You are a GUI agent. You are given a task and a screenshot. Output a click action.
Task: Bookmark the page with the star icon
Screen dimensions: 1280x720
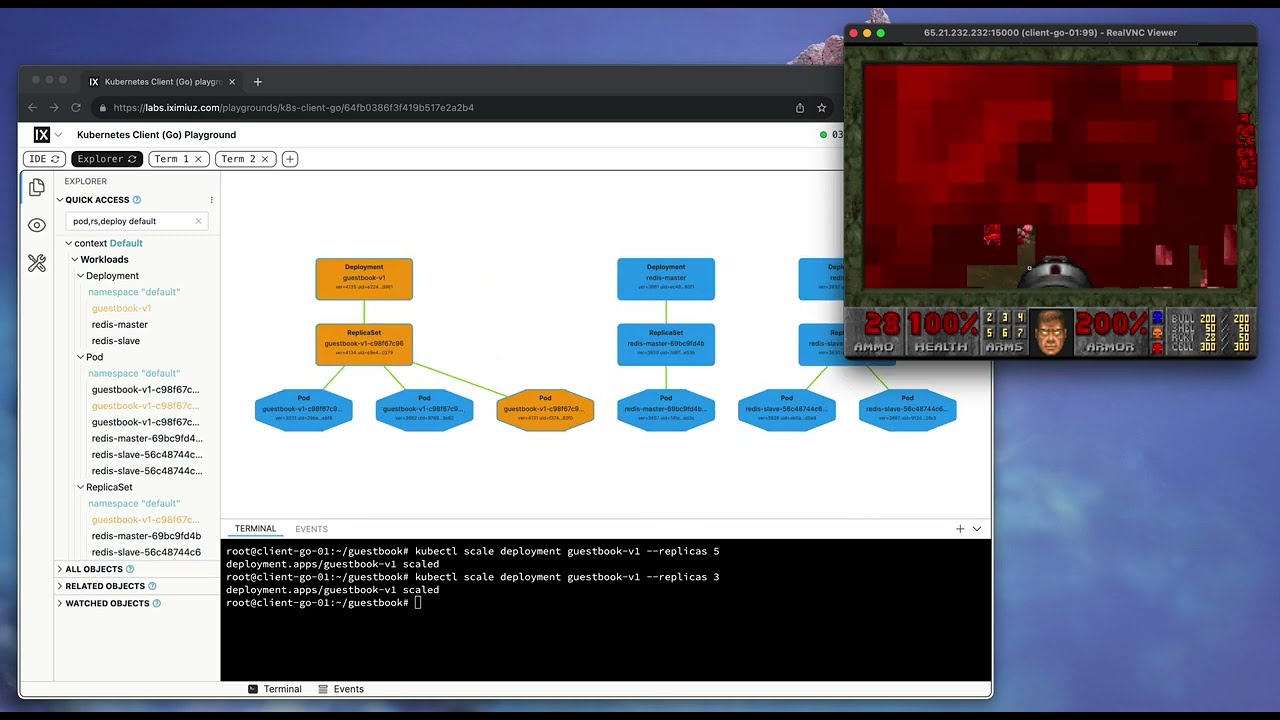[x=822, y=108]
